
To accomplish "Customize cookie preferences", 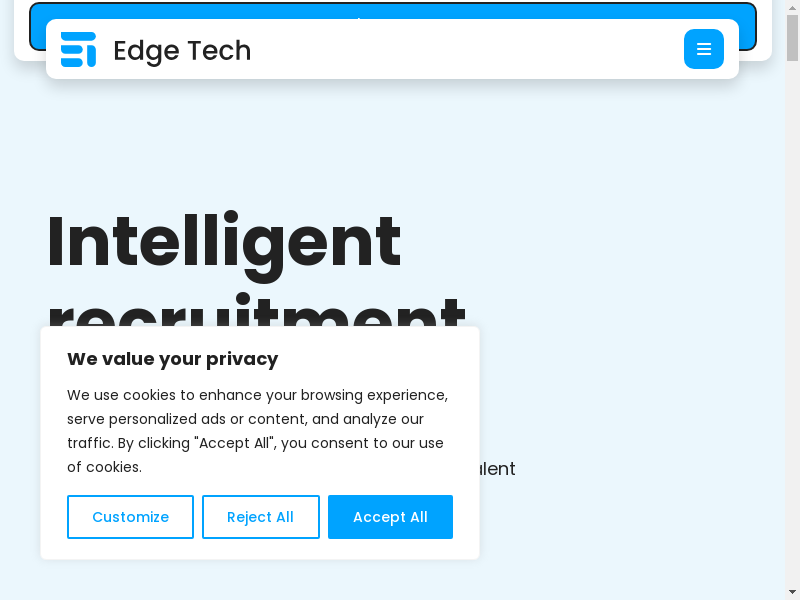I will (x=130, y=517).
